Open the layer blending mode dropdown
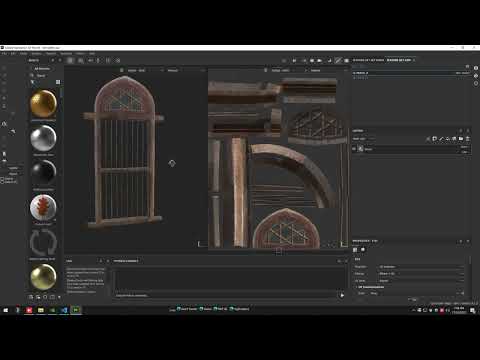 point(464,147)
